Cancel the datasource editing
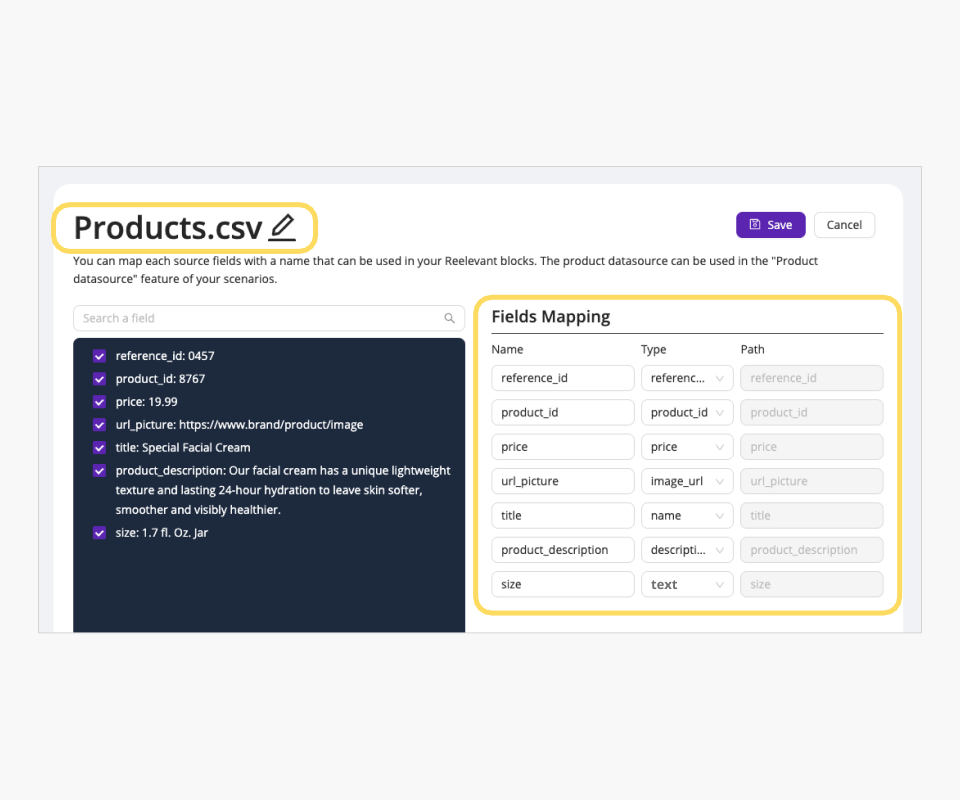This screenshot has height=800, width=960. (x=844, y=225)
